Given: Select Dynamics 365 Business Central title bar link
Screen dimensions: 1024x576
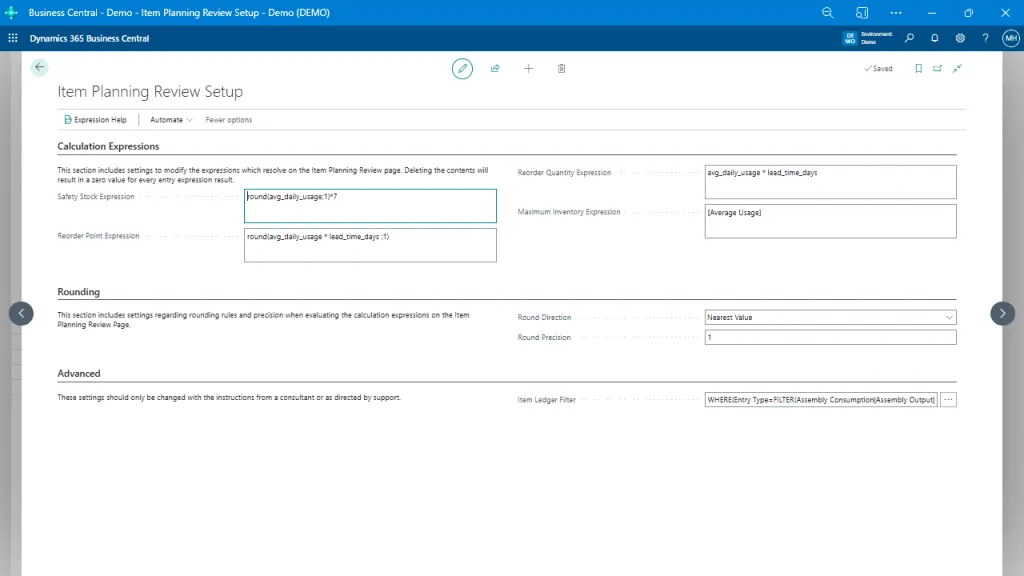Looking at the screenshot, I should (89, 37).
